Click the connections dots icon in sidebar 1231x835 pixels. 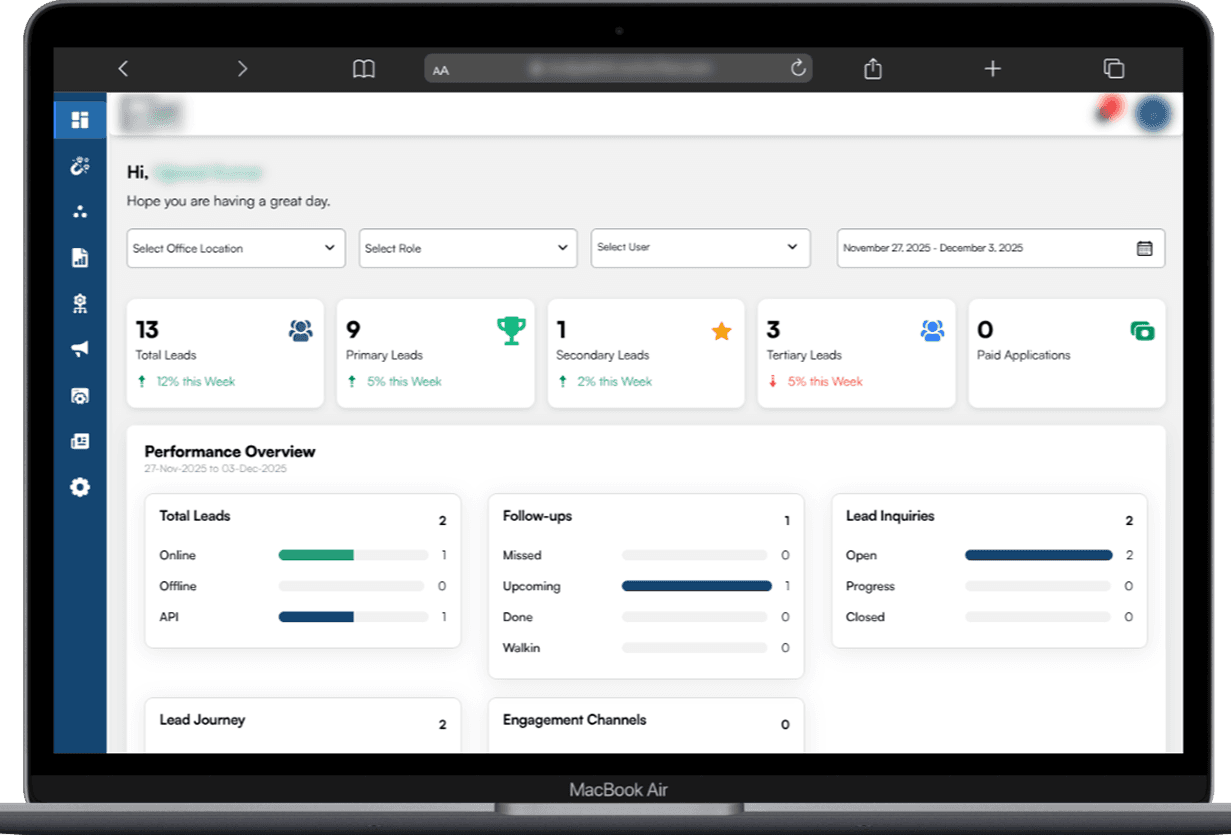[80, 211]
